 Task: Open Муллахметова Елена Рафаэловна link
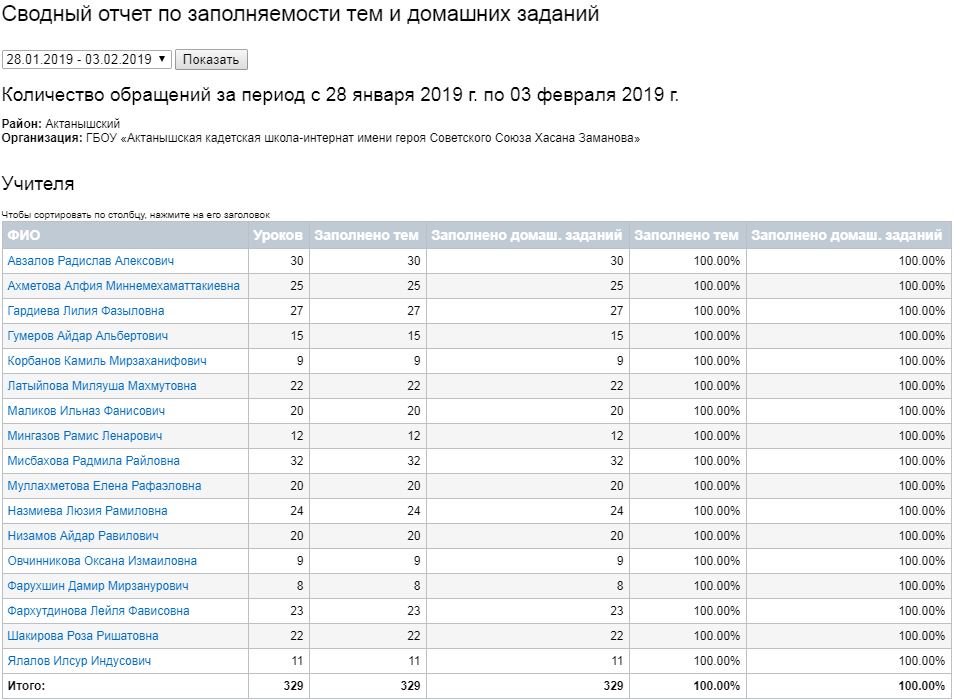104,486
